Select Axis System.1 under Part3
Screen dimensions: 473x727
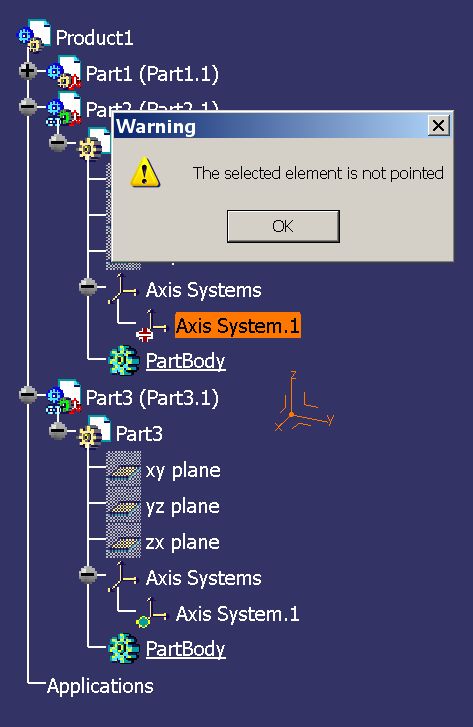237,614
